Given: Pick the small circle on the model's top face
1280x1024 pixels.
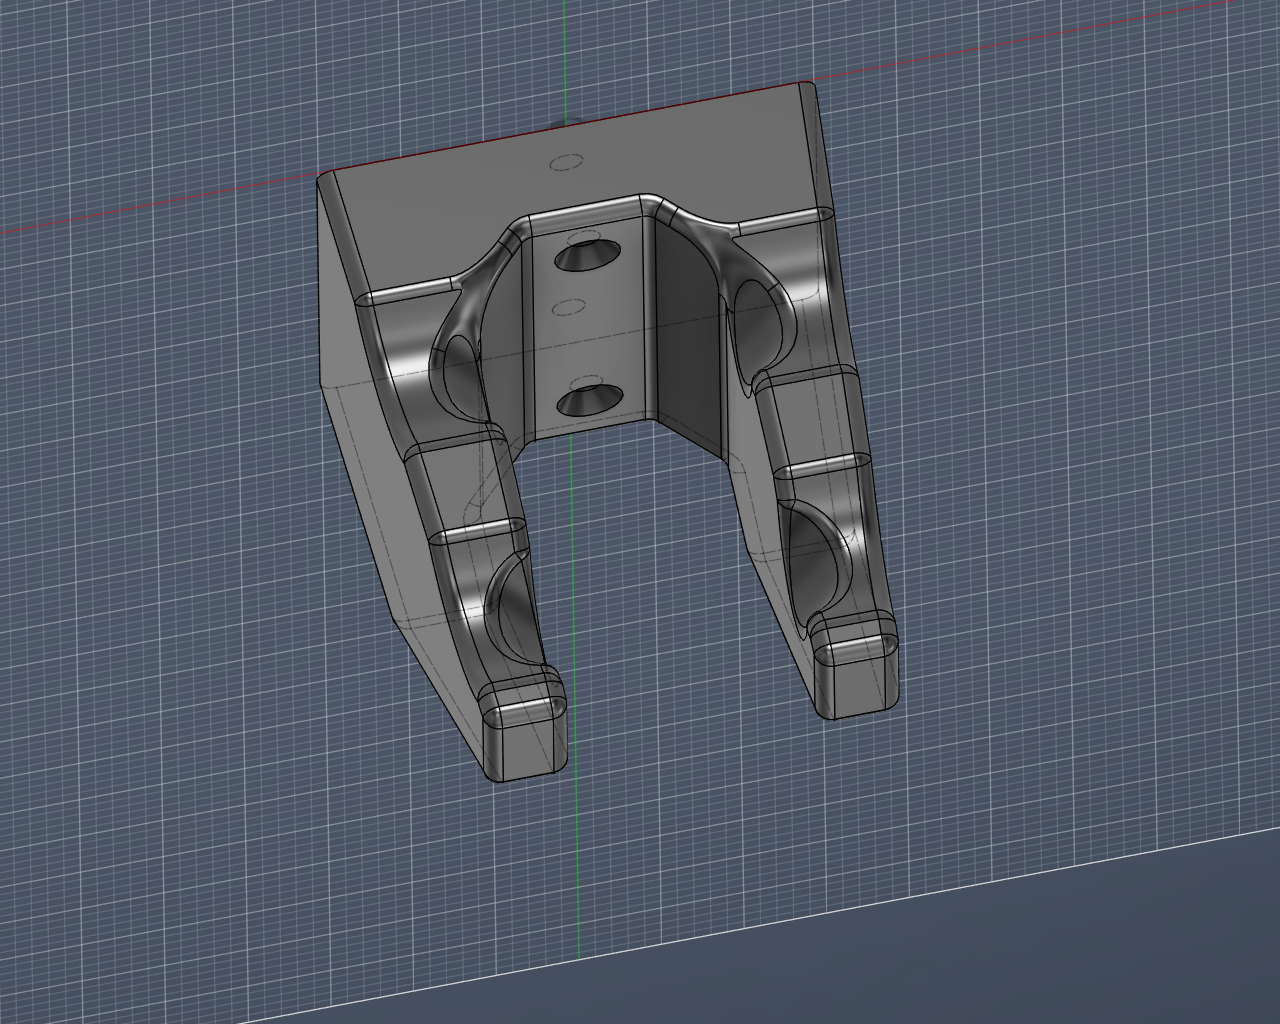Looking at the screenshot, I should [x=567, y=162].
